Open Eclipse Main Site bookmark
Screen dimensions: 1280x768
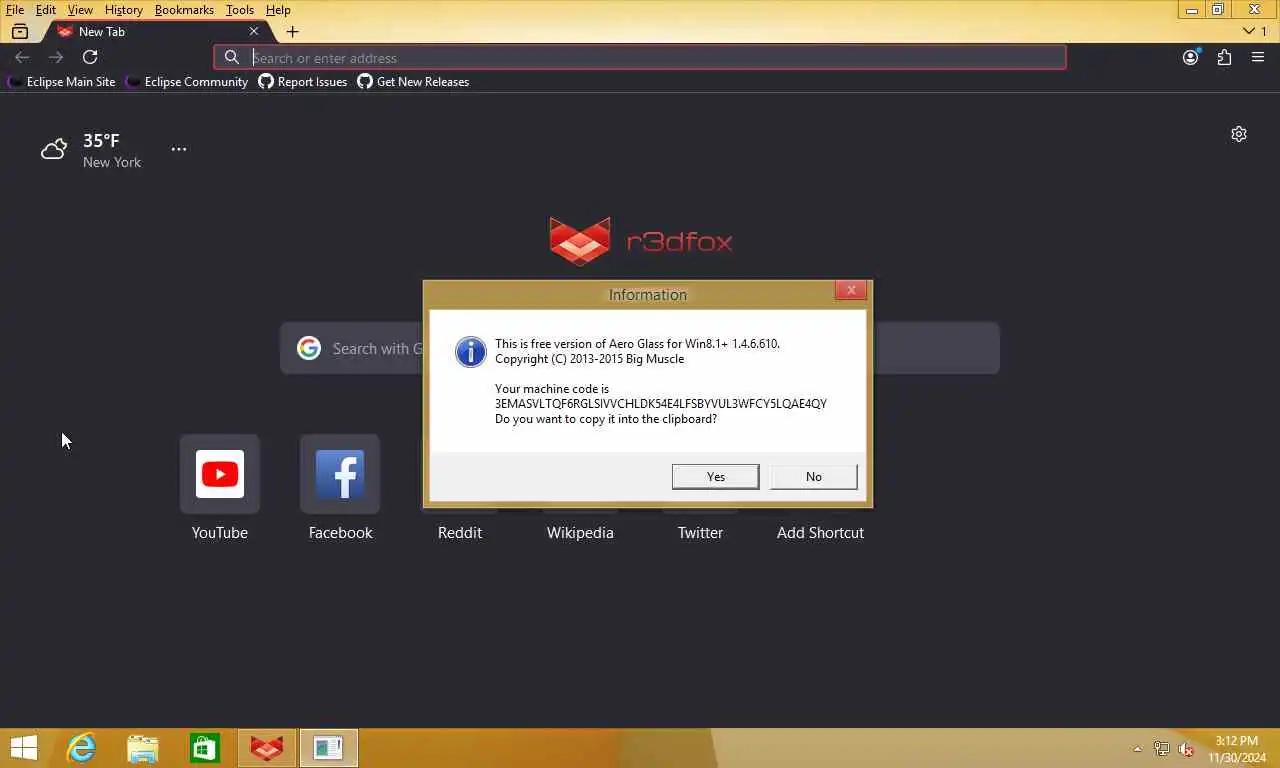[x=62, y=82]
